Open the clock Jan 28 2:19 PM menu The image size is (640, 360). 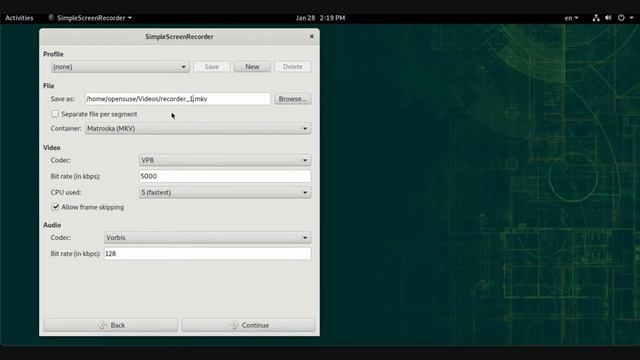point(320,18)
